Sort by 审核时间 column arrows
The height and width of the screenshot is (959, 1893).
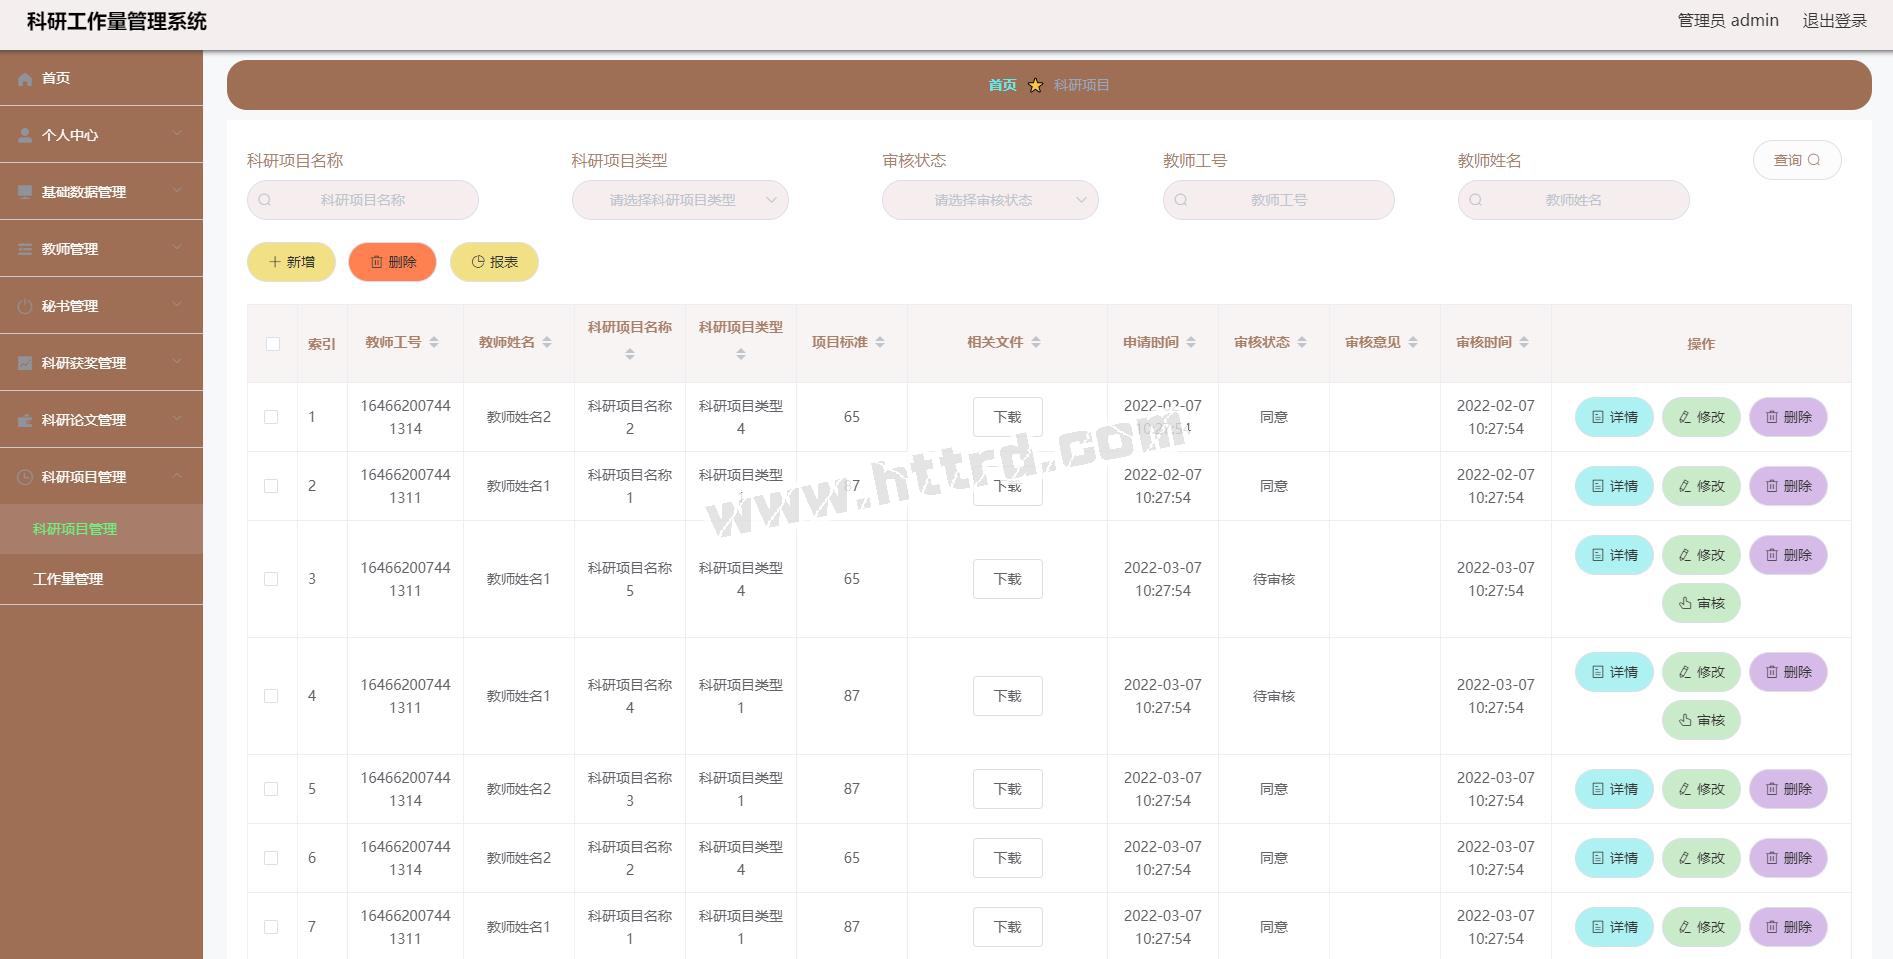click(x=1524, y=342)
